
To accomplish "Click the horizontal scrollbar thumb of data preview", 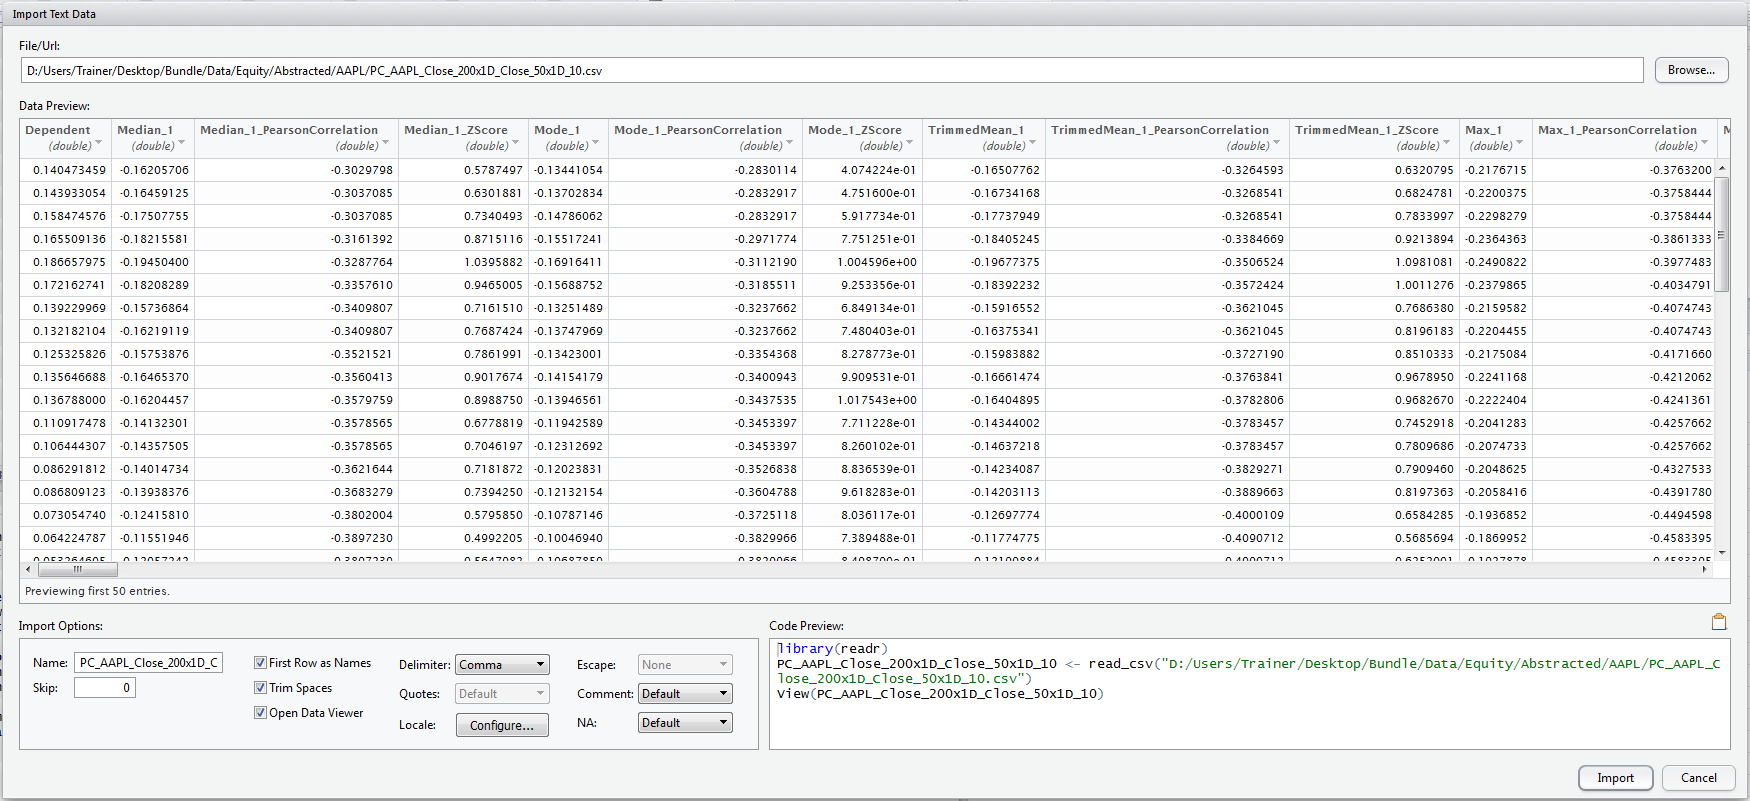I will tap(77, 569).
